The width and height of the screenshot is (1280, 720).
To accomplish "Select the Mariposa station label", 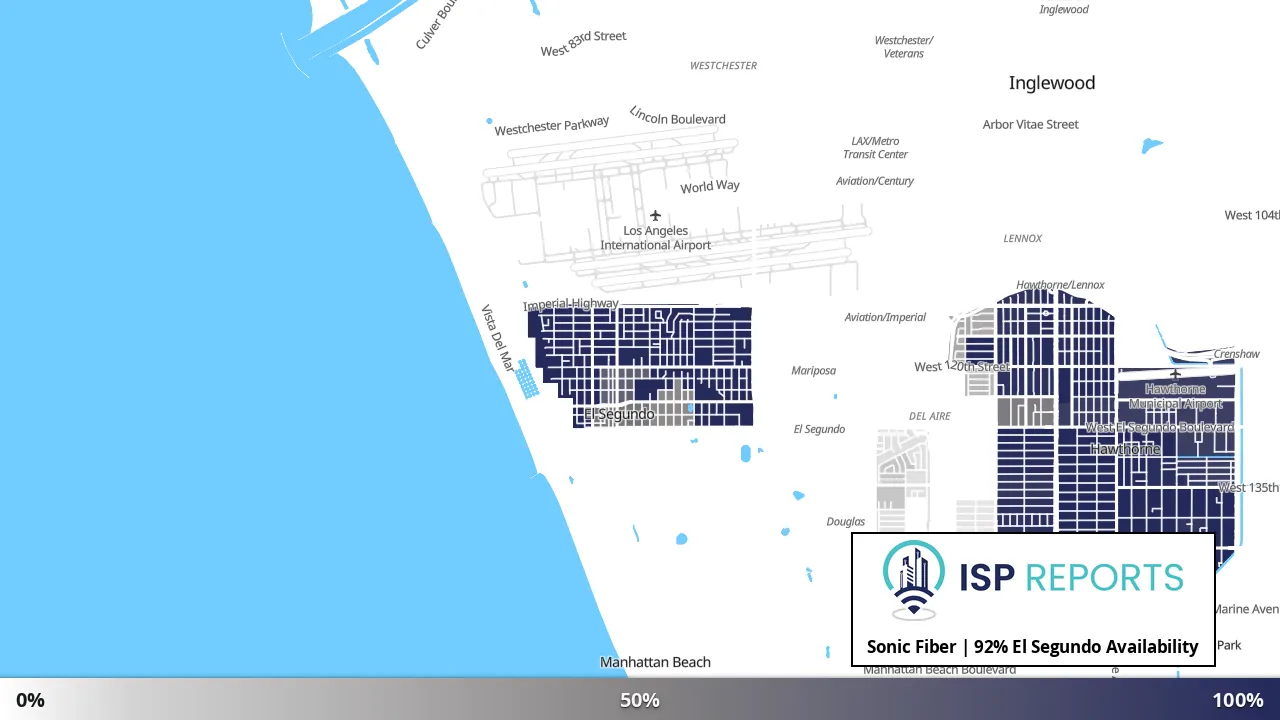I will (x=813, y=371).
